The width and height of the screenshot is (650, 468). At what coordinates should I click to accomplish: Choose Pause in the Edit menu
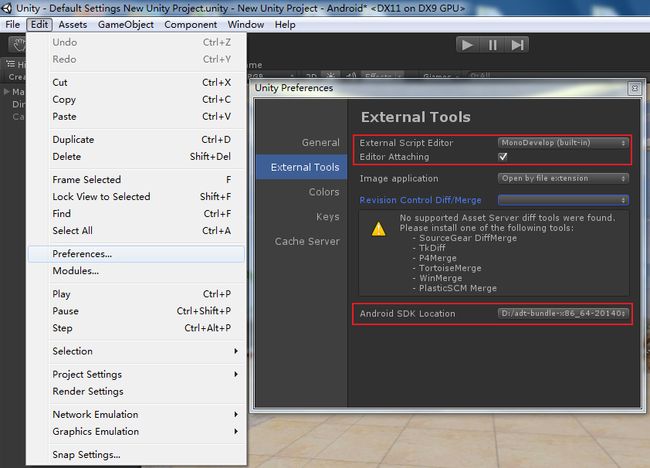(x=136, y=311)
